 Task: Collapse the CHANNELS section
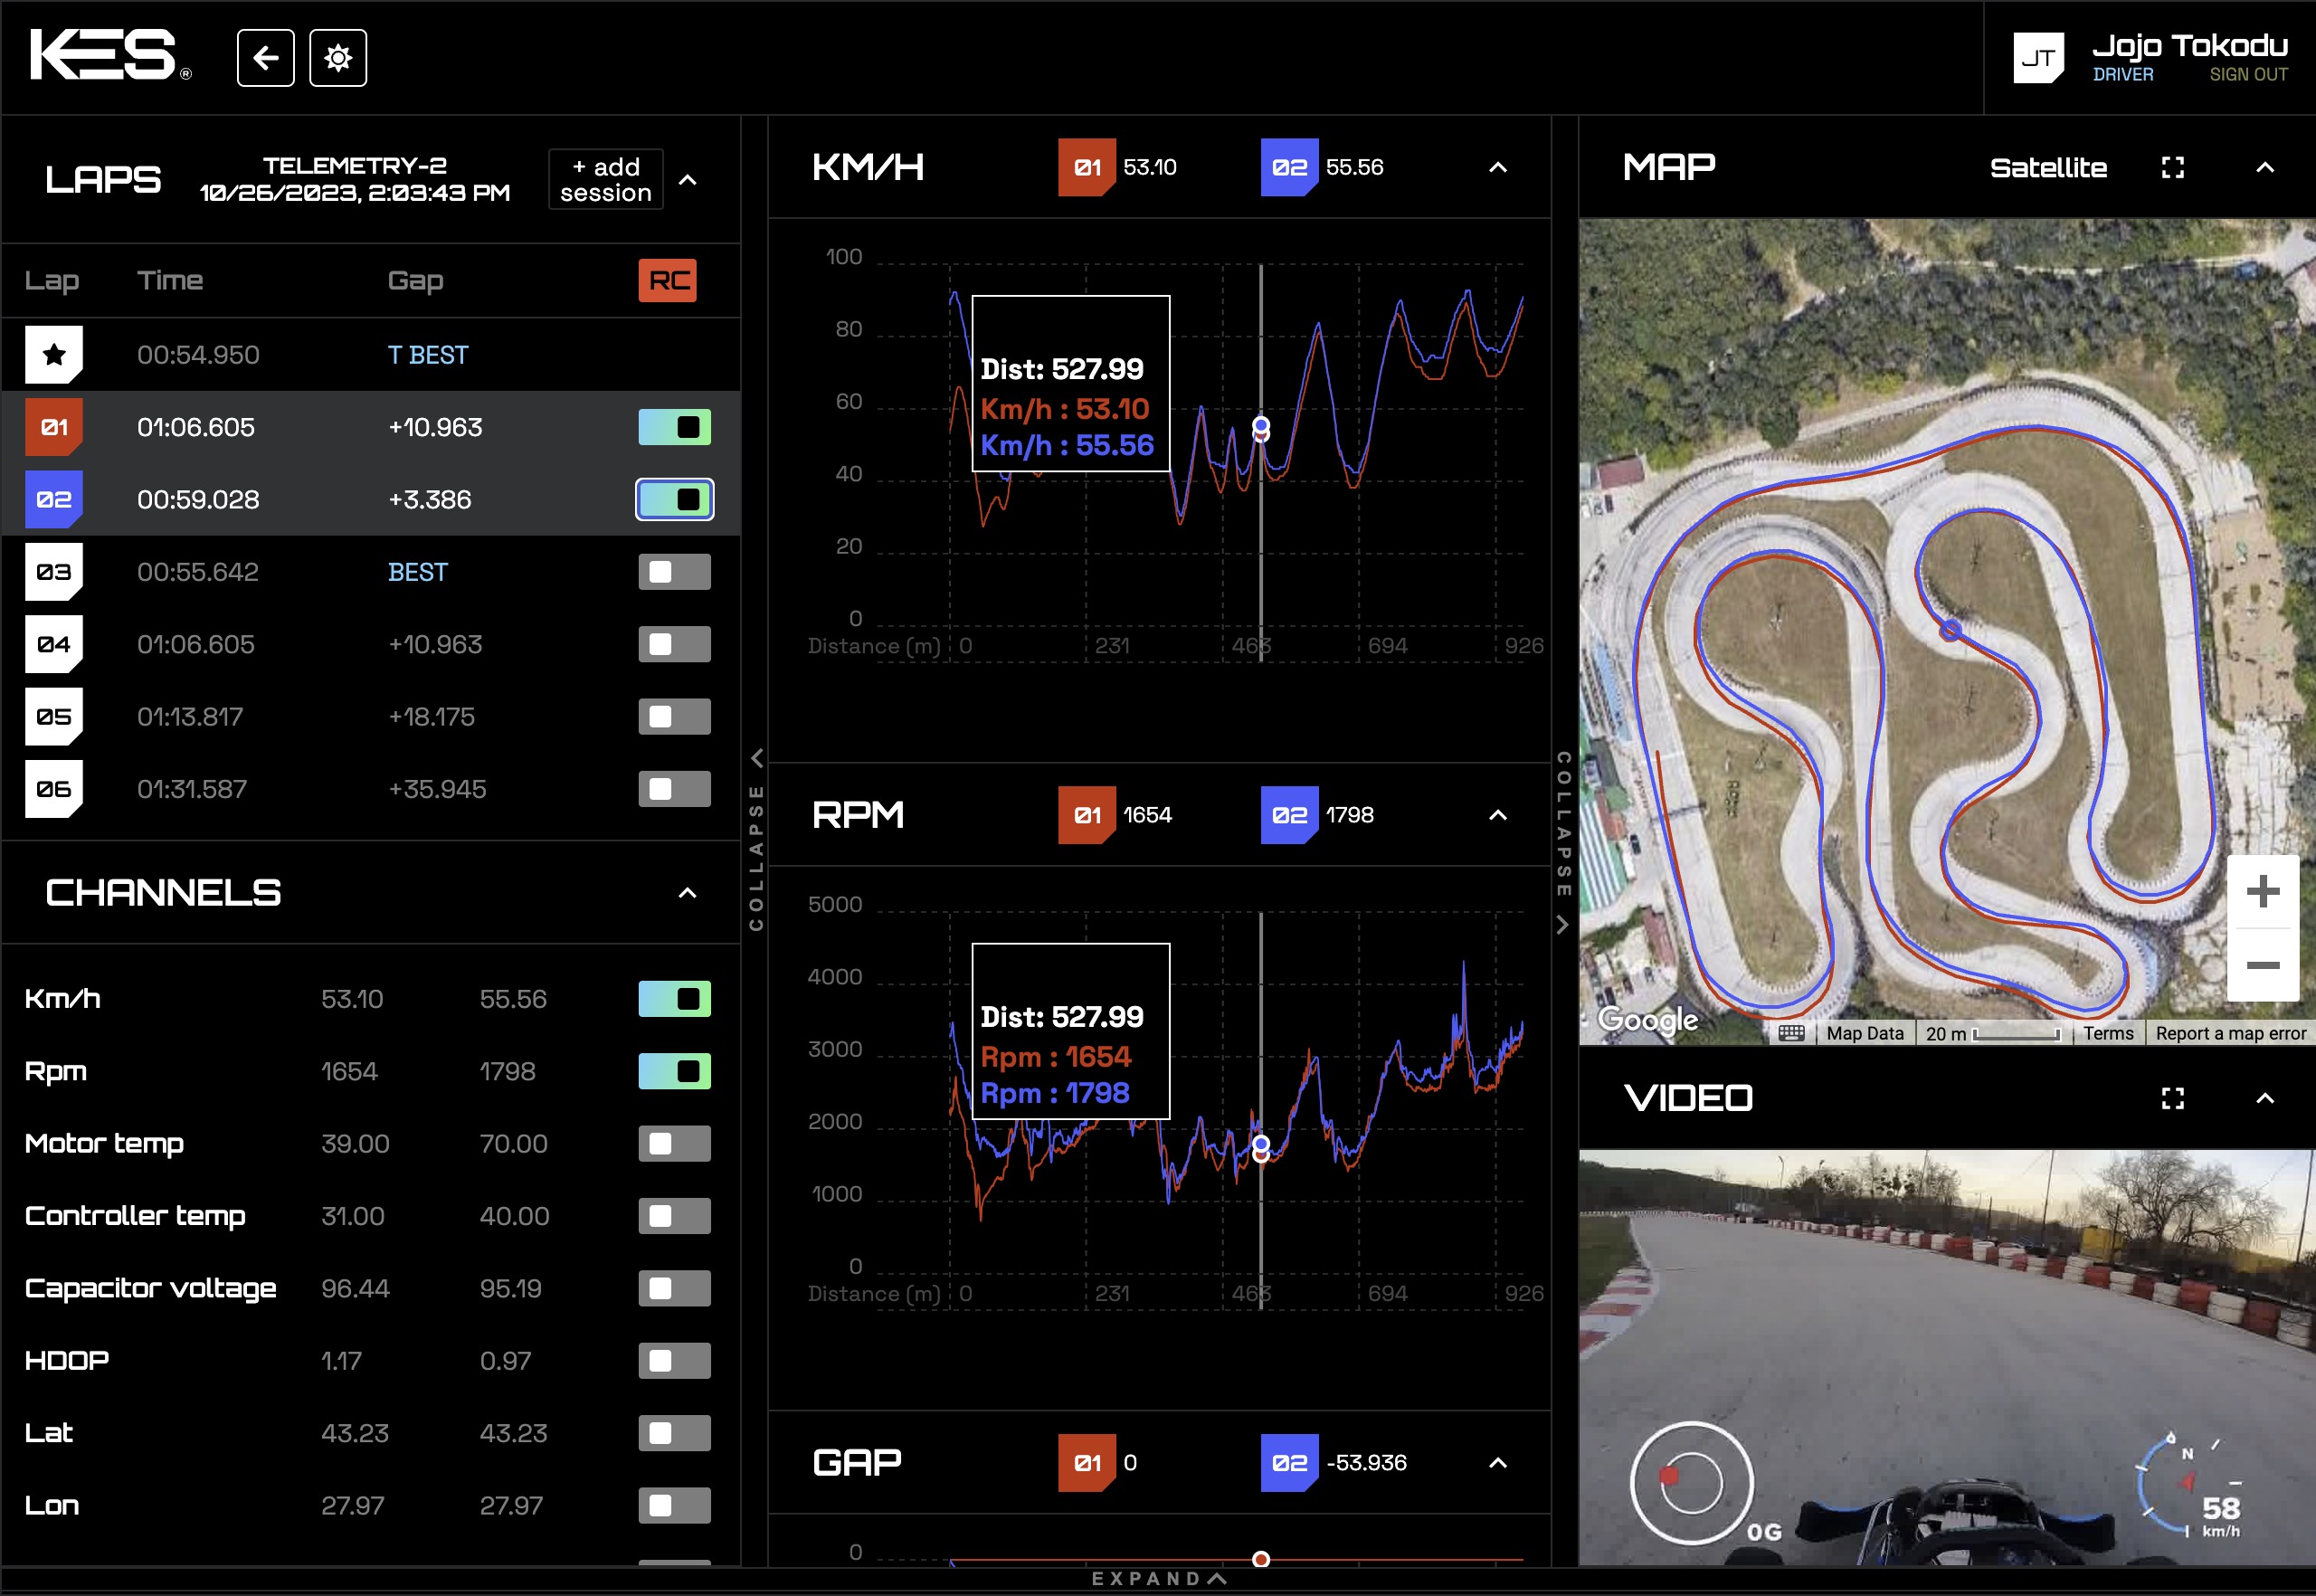687,894
